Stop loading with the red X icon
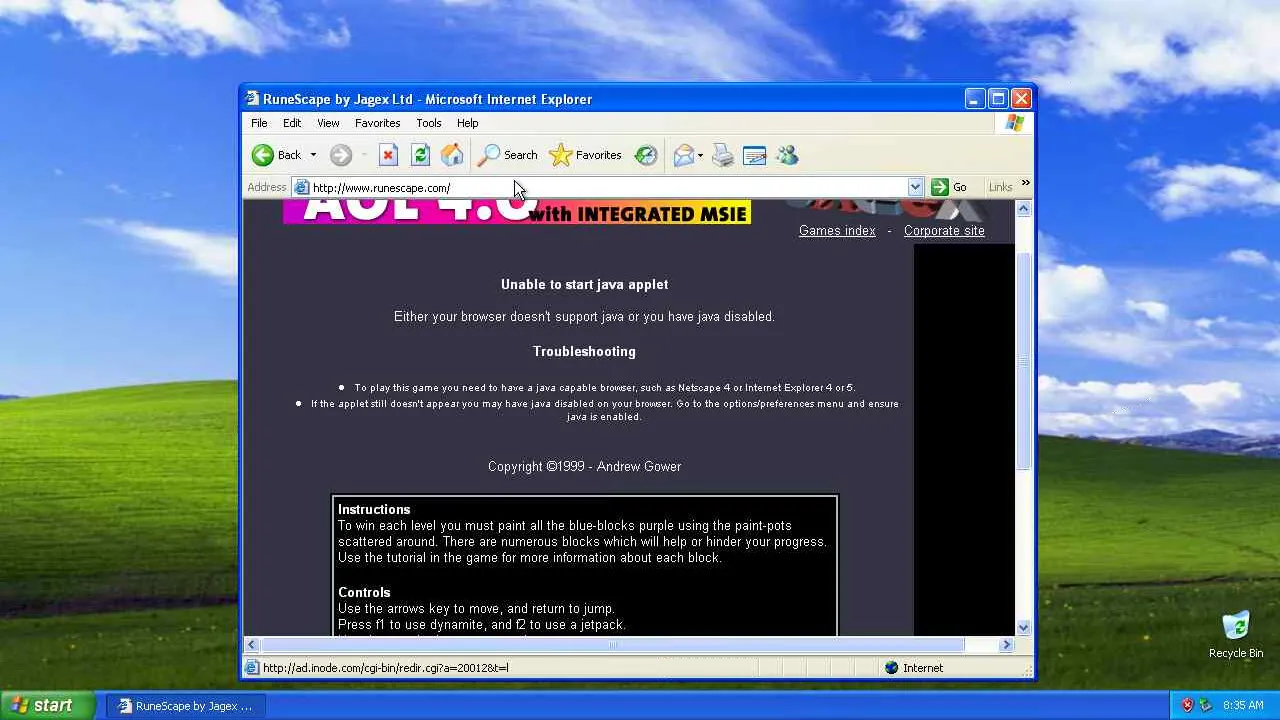 388,155
